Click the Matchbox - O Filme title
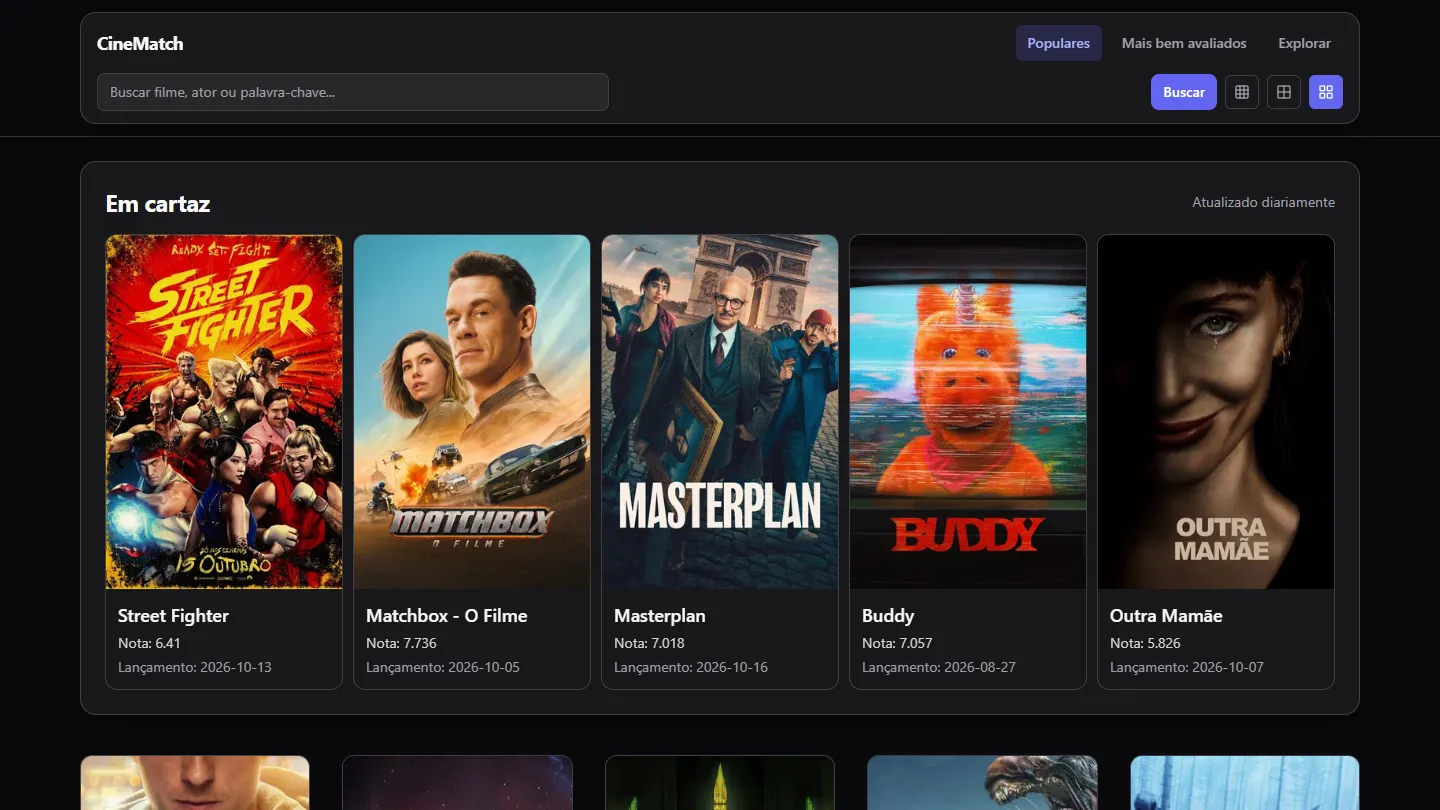Image resolution: width=1440 pixels, height=810 pixels. click(447, 616)
